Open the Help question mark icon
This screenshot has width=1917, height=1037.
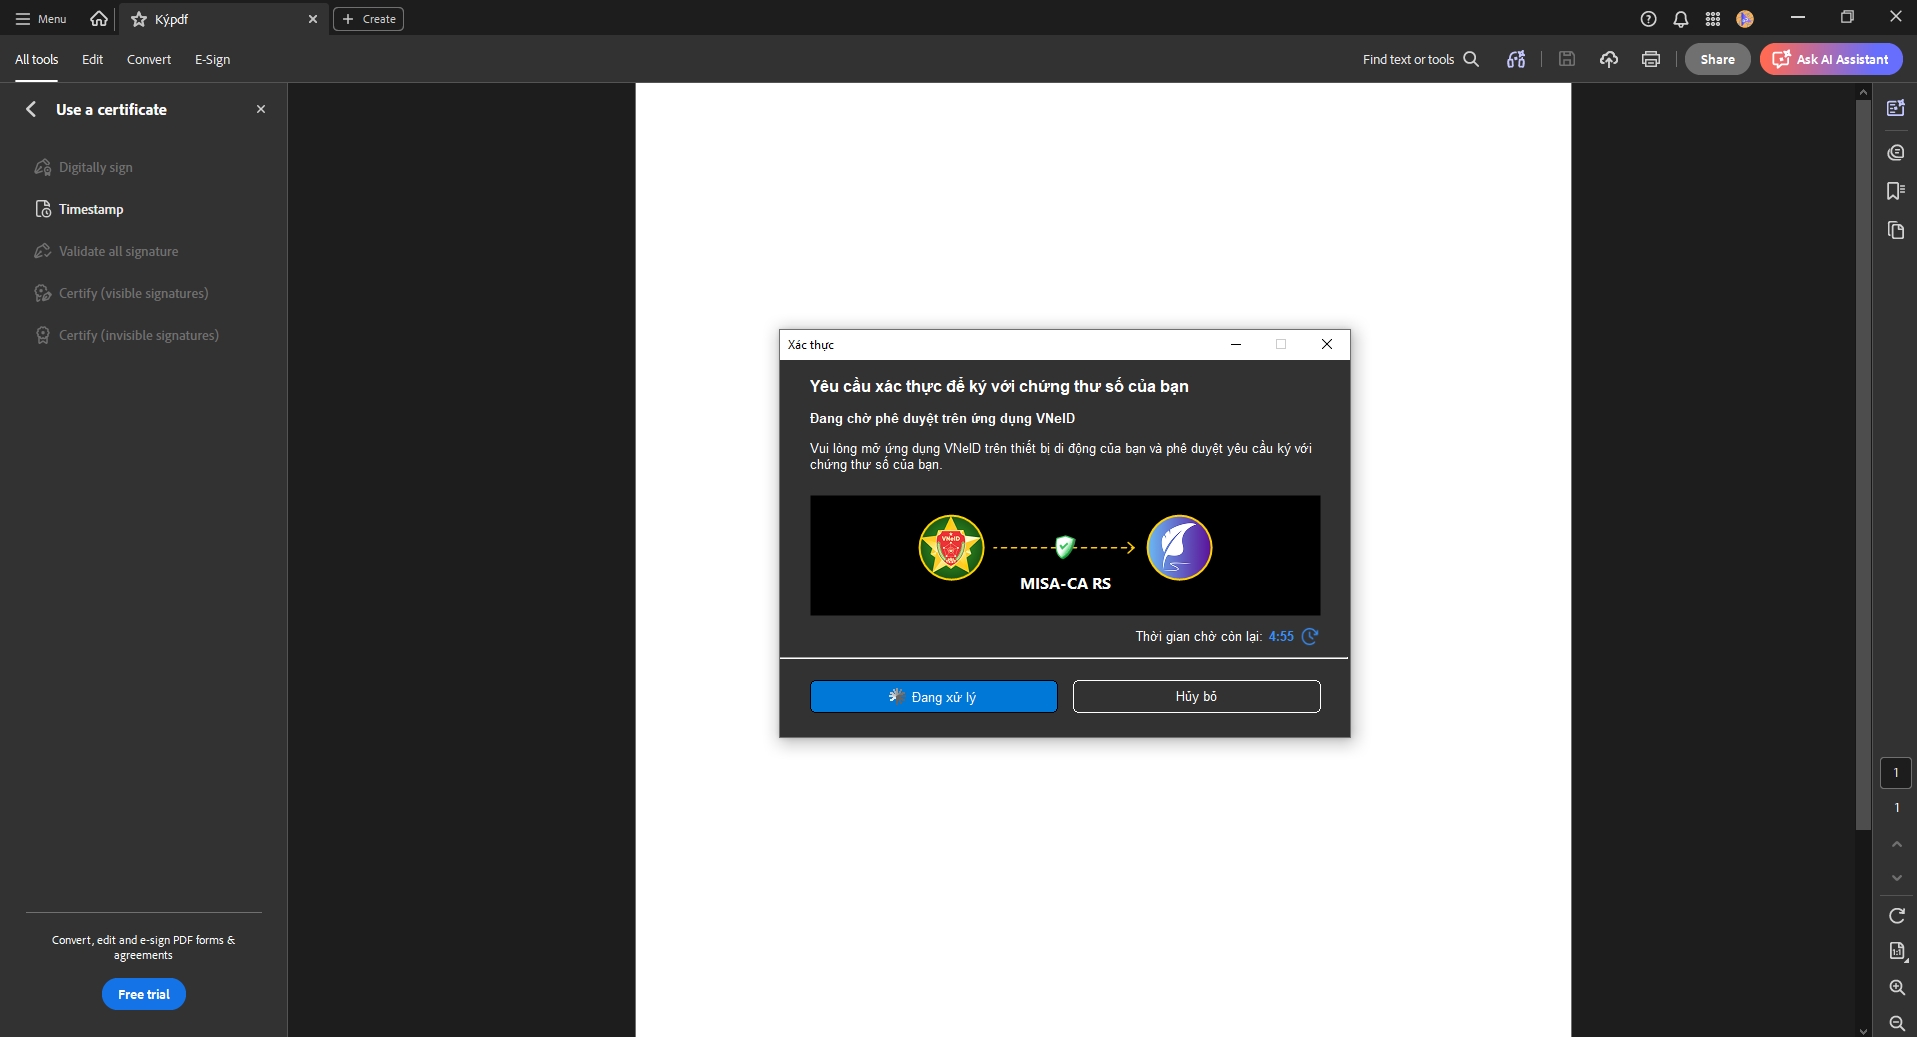click(x=1649, y=19)
